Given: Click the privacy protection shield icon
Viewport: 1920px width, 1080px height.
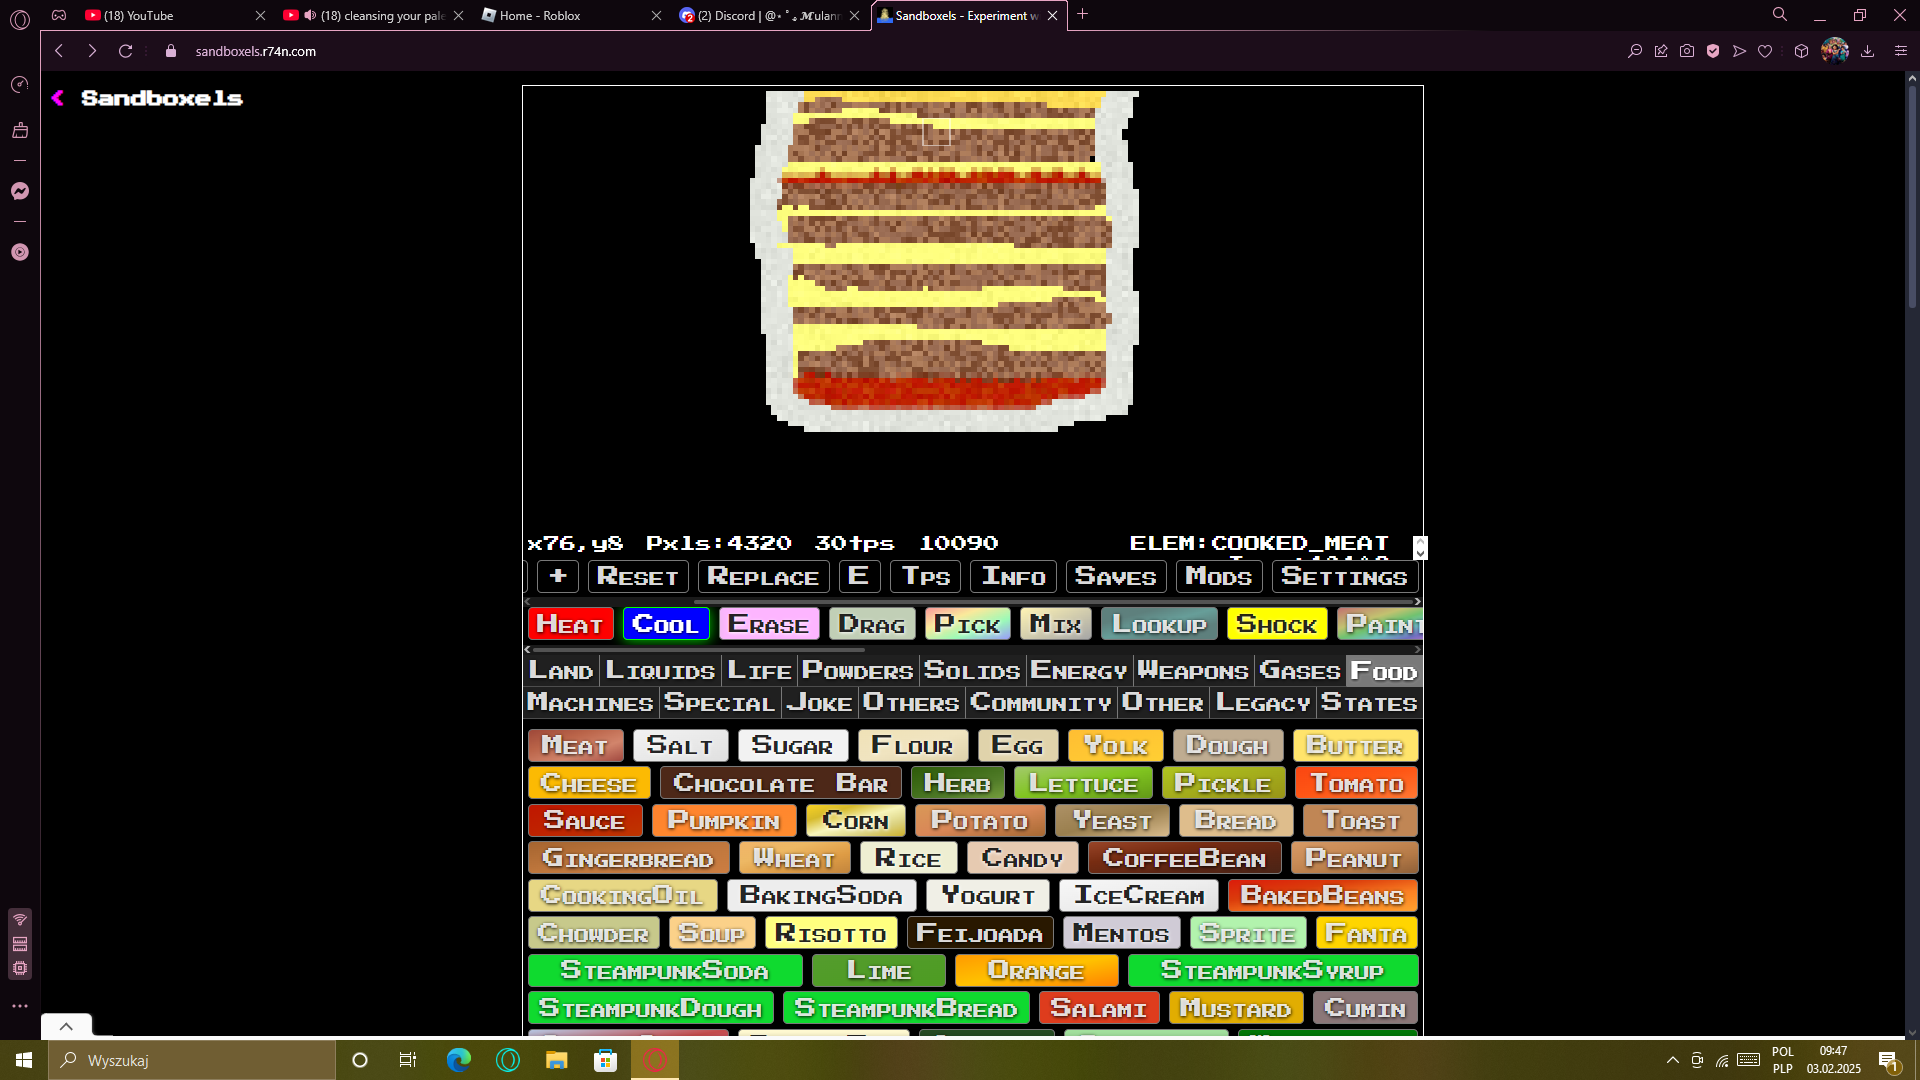Looking at the screenshot, I should (x=1713, y=51).
